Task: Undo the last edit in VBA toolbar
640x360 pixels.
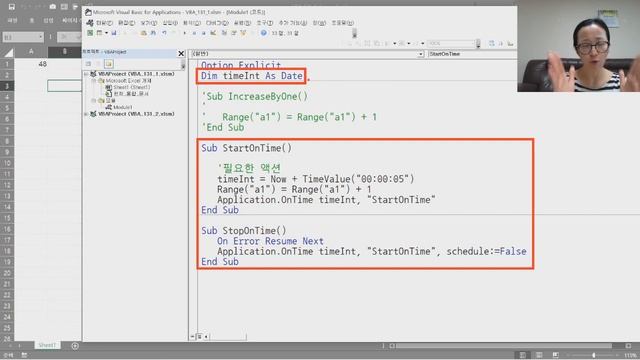Action: tap(164, 33)
